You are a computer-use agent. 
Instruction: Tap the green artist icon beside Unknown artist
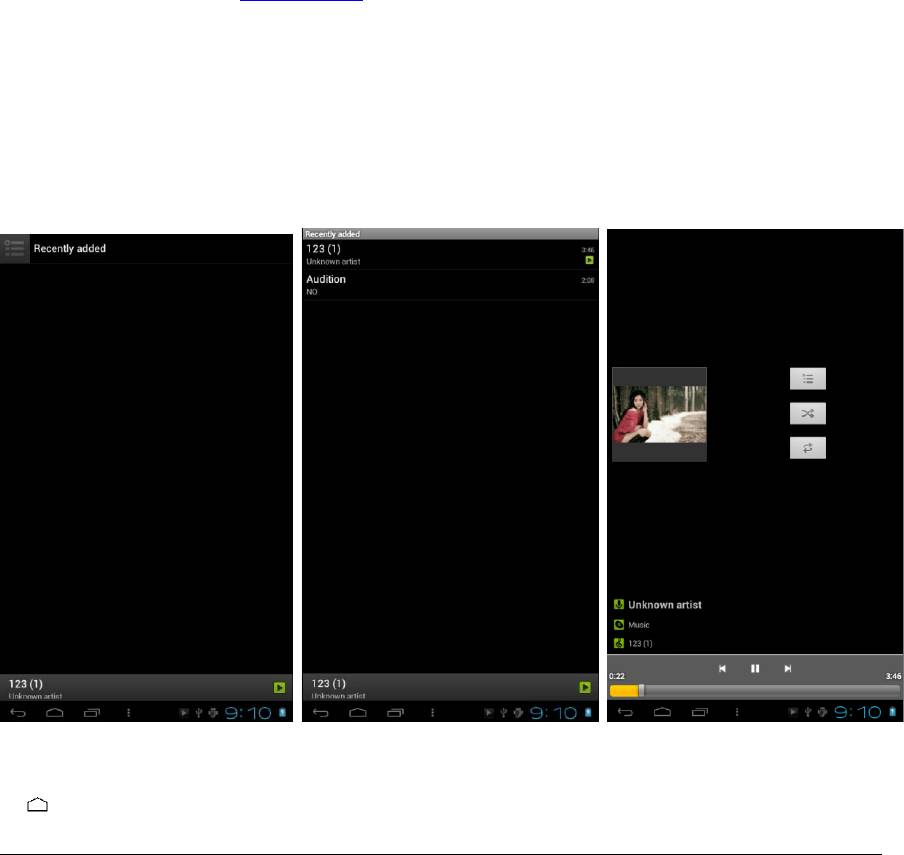(619, 605)
